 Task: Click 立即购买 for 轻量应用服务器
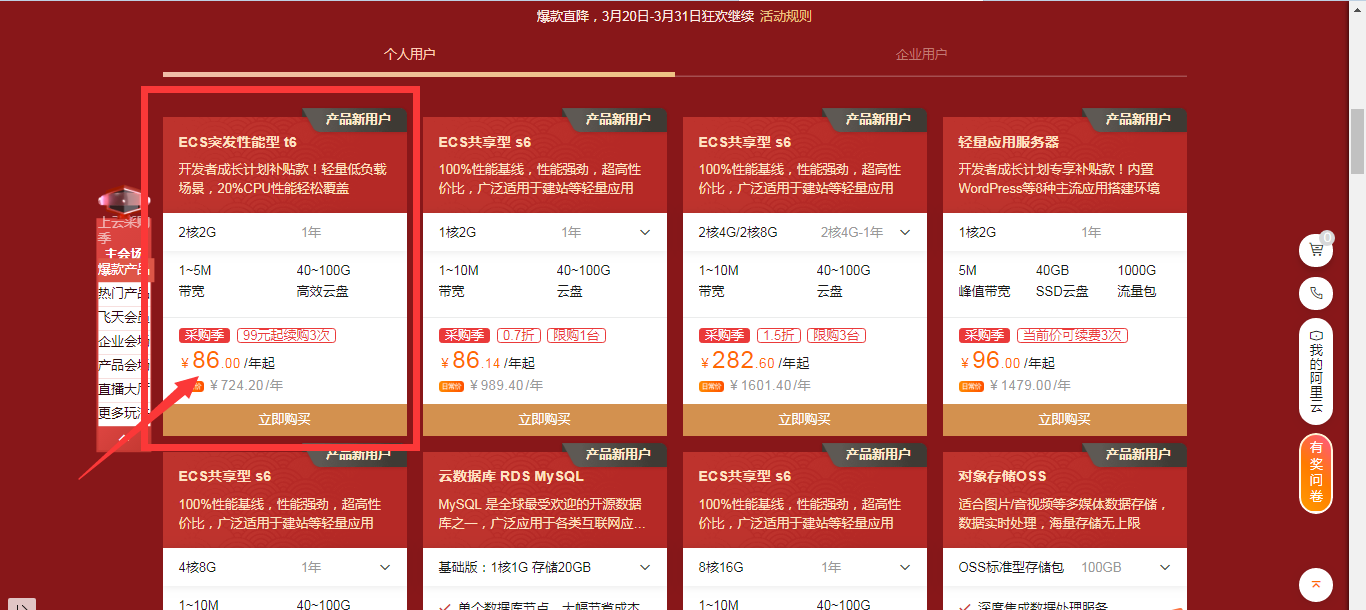click(1065, 420)
